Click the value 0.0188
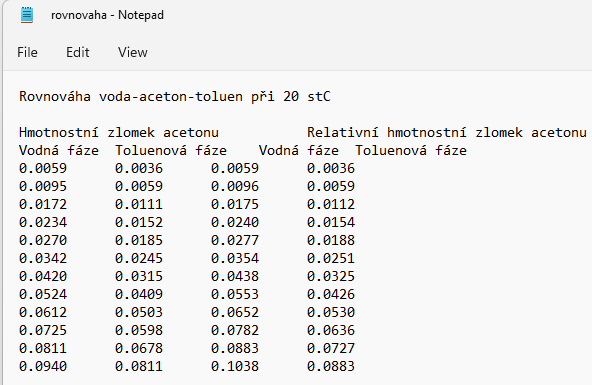The height and width of the screenshot is (385, 592). pyautogui.click(x=331, y=240)
